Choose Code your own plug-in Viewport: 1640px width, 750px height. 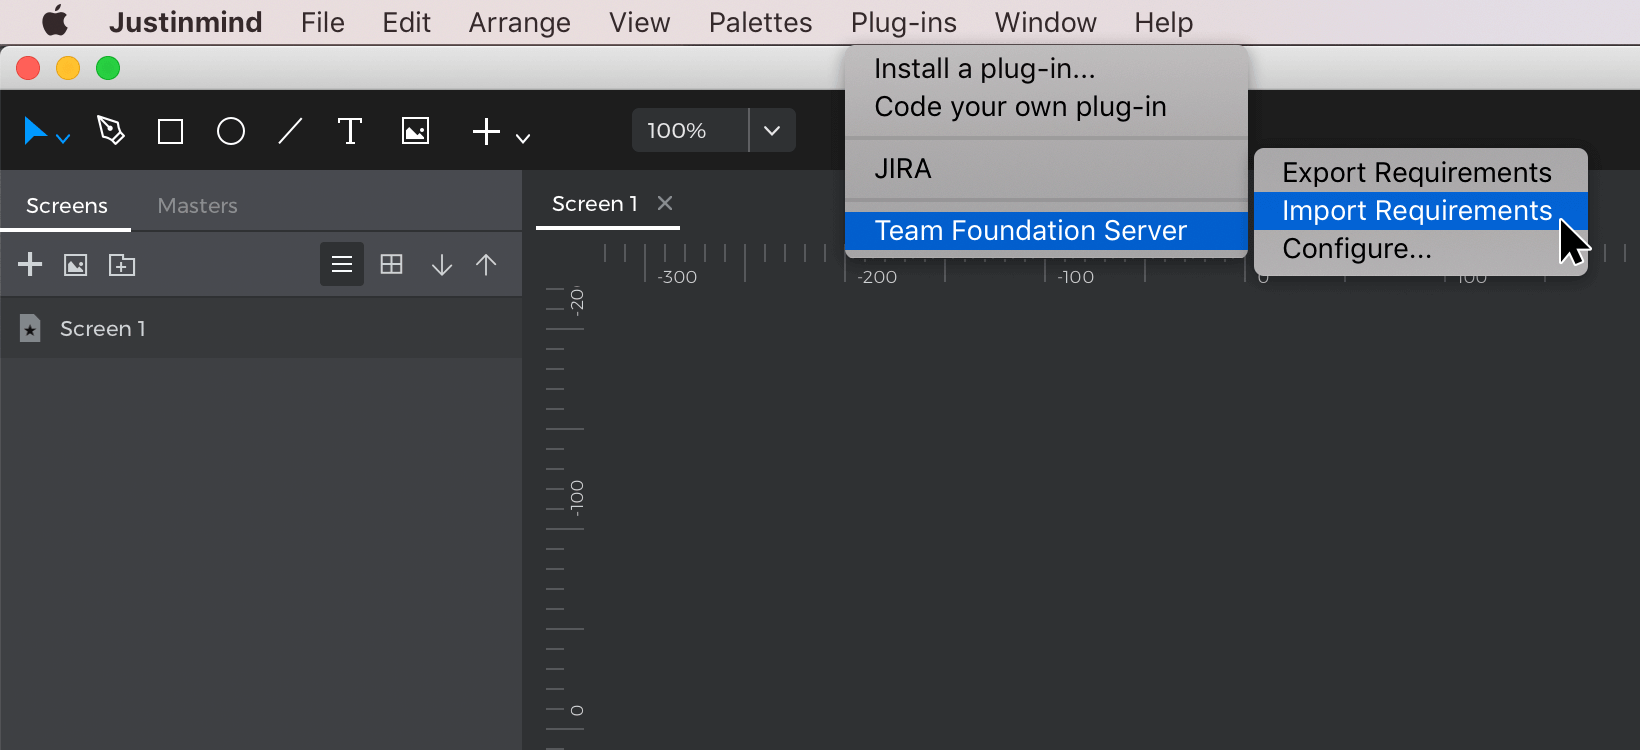click(x=1046, y=106)
